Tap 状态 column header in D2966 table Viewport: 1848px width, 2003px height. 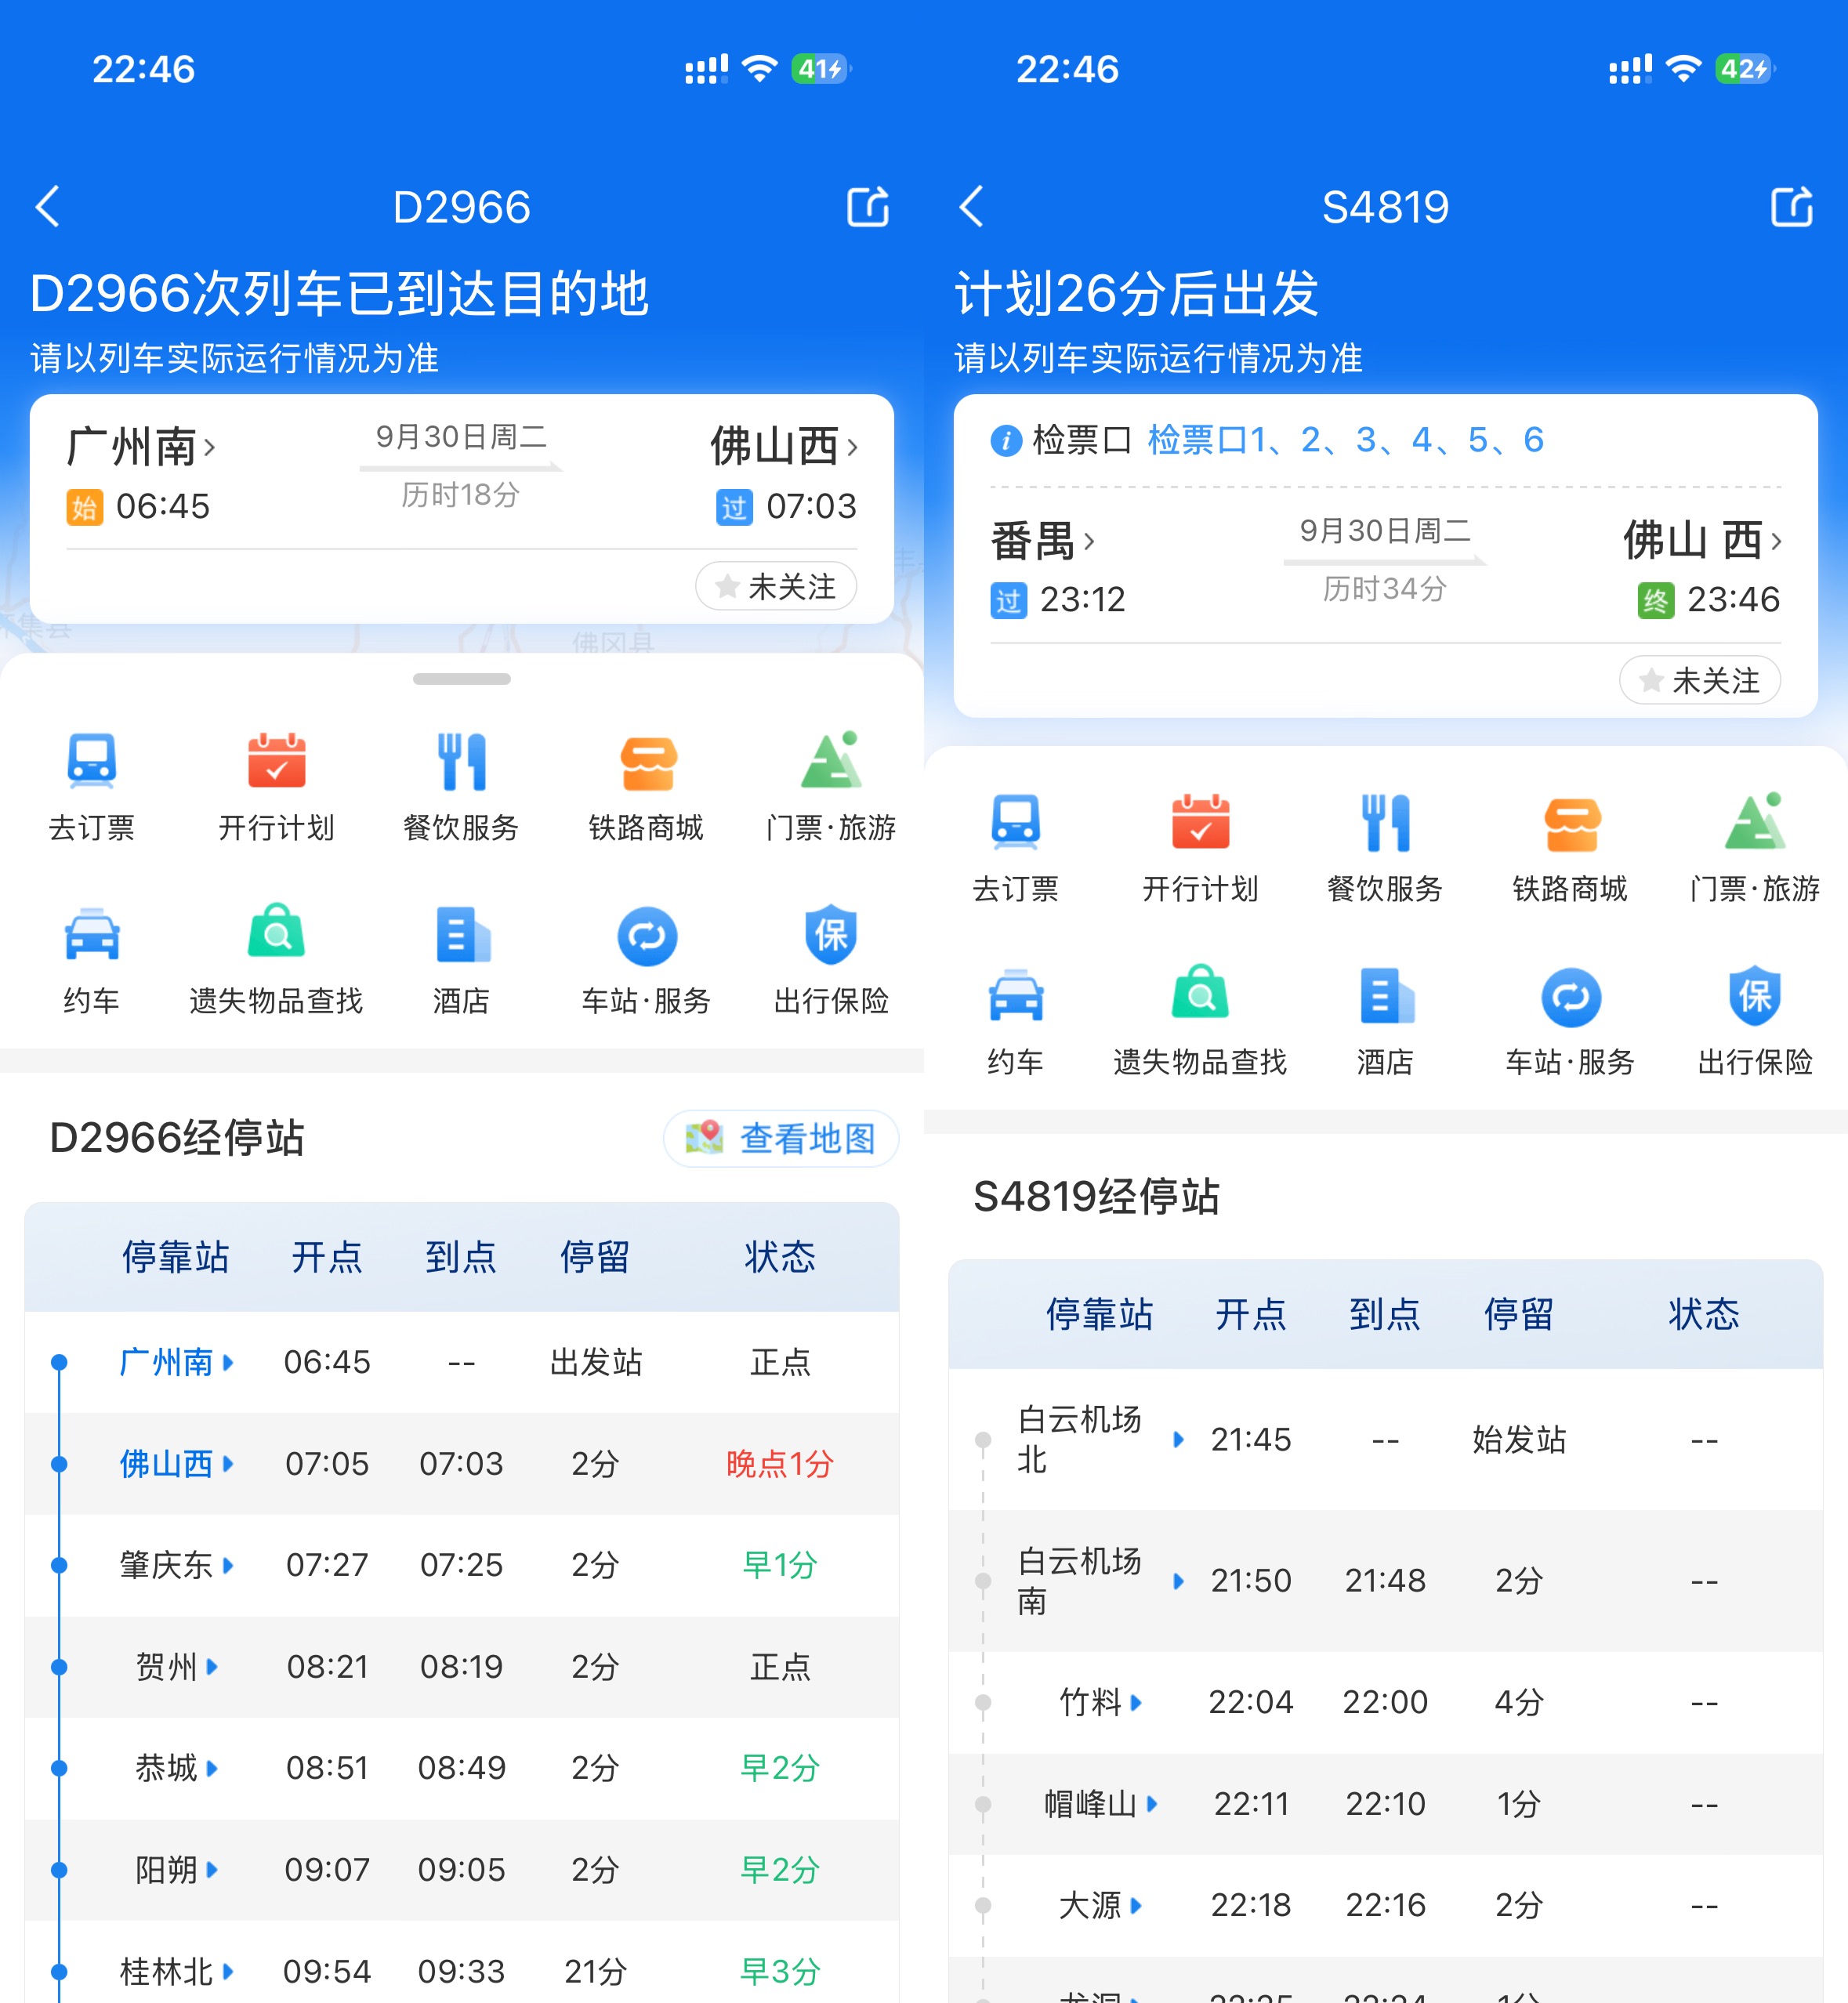click(x=779, y=1257)
